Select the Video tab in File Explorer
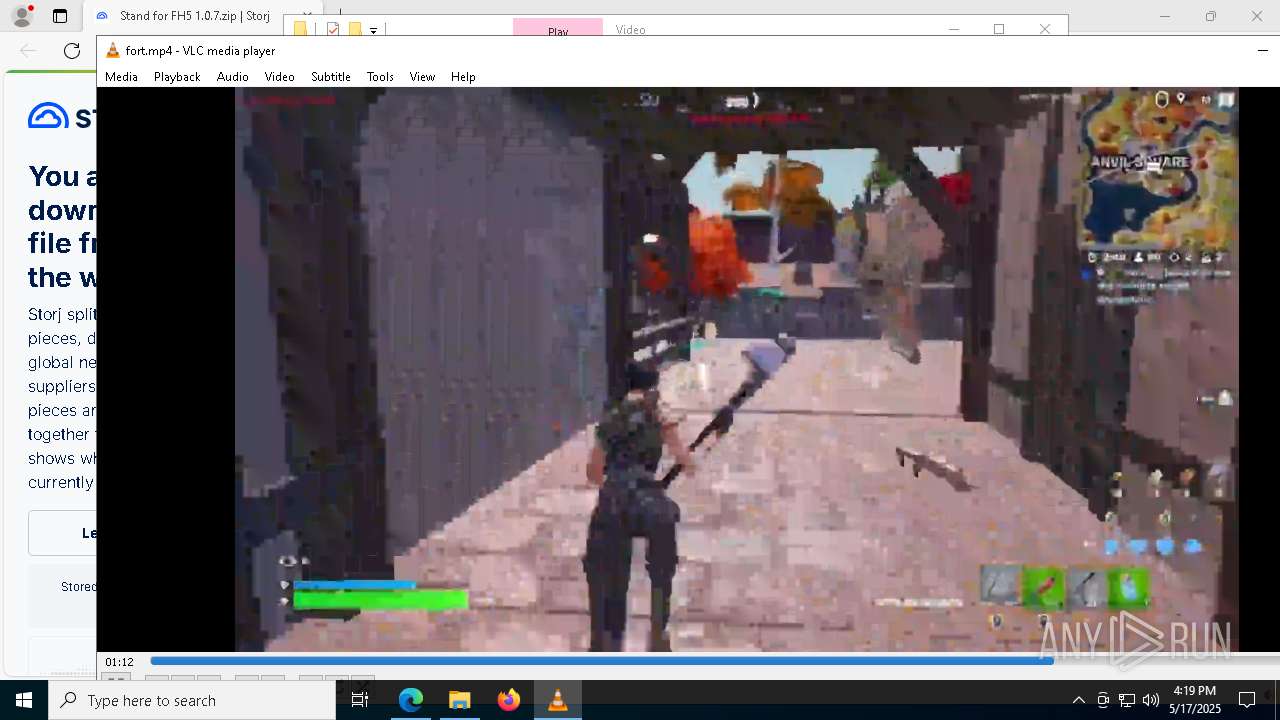The height and width of the screenshot is (720, 1280). 630,29
